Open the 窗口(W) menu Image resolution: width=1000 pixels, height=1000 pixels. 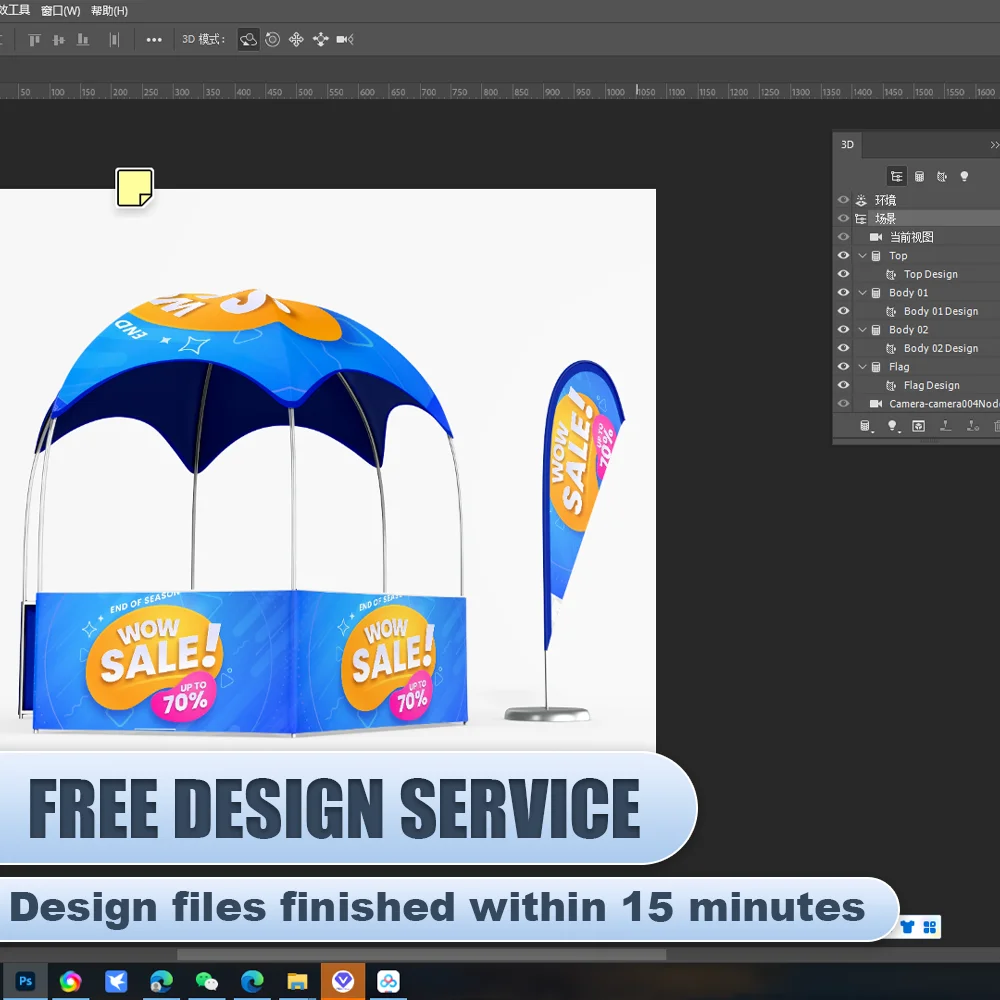(60, 11)
